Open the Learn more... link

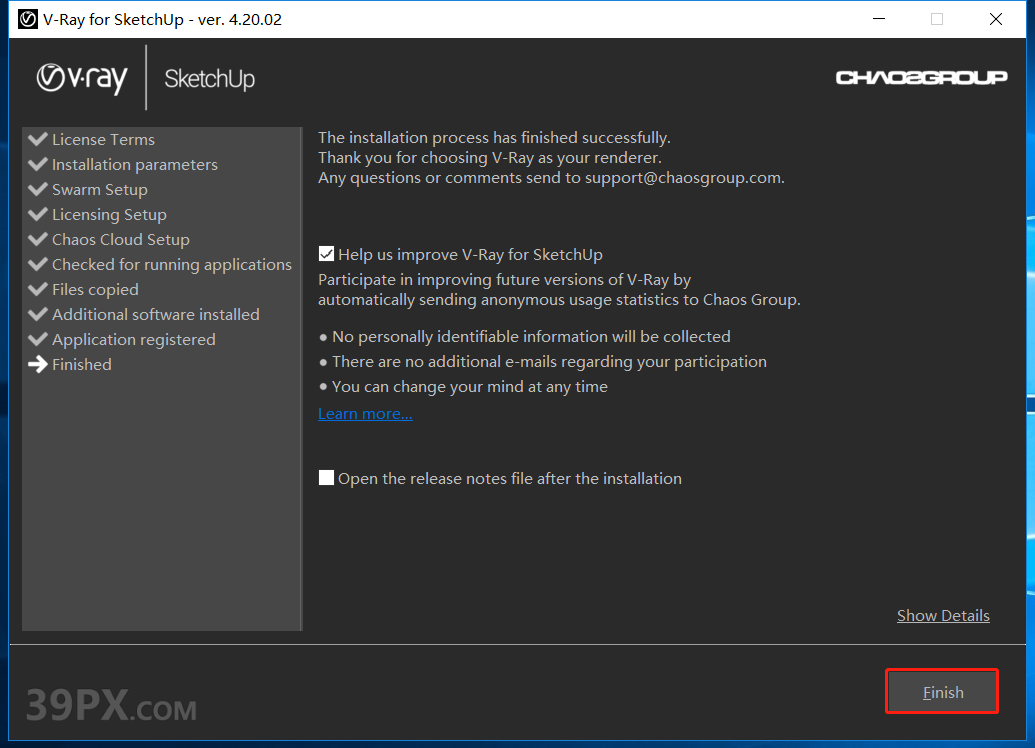[x=365, y=413]
